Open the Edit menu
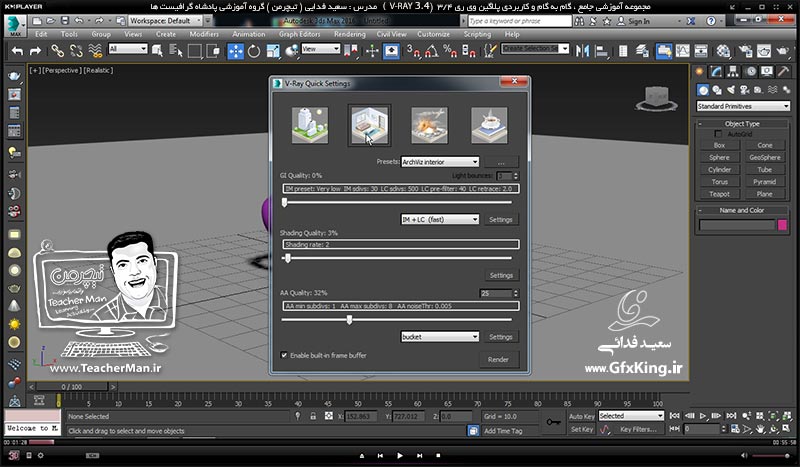The width and height of the screenshot is (800, 467). (41, 34)
